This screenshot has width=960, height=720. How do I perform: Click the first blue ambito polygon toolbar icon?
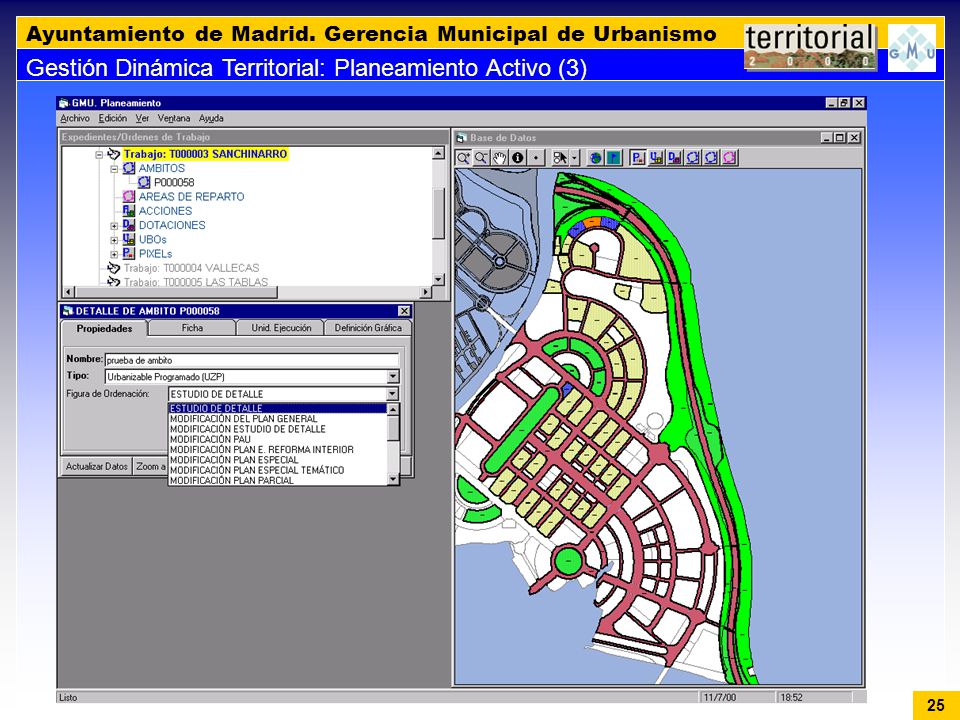coord(692,158)
